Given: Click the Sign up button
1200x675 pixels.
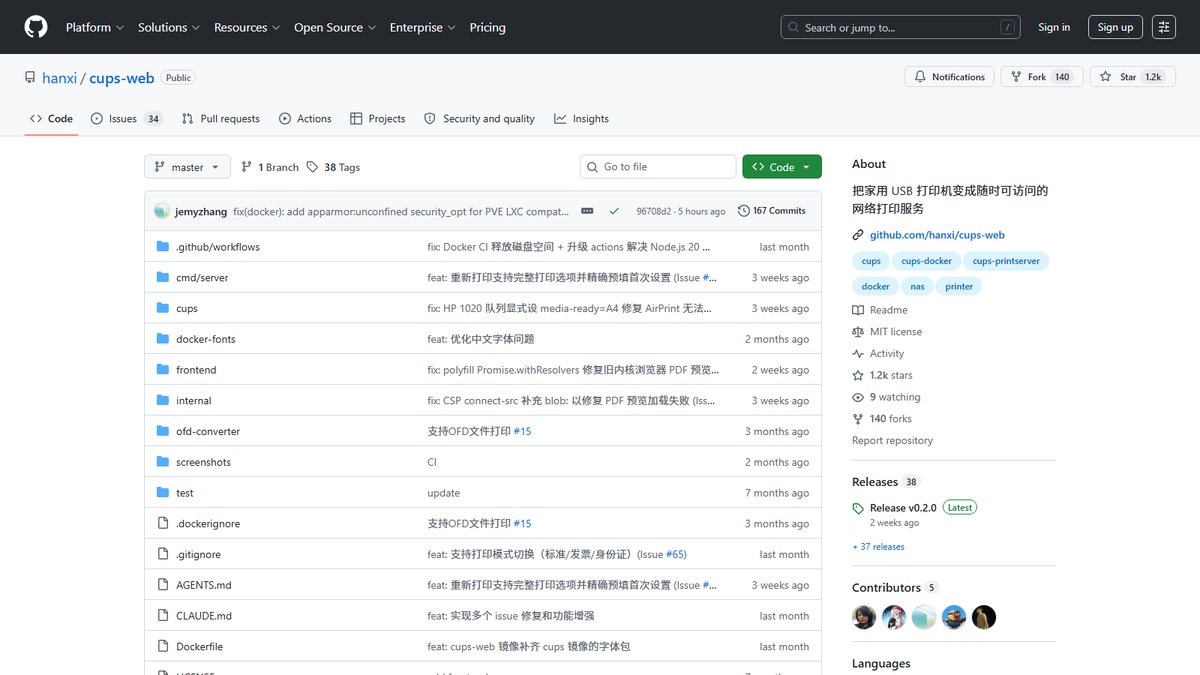Looking at the screenshot, I should click(x=1115, y=27).
